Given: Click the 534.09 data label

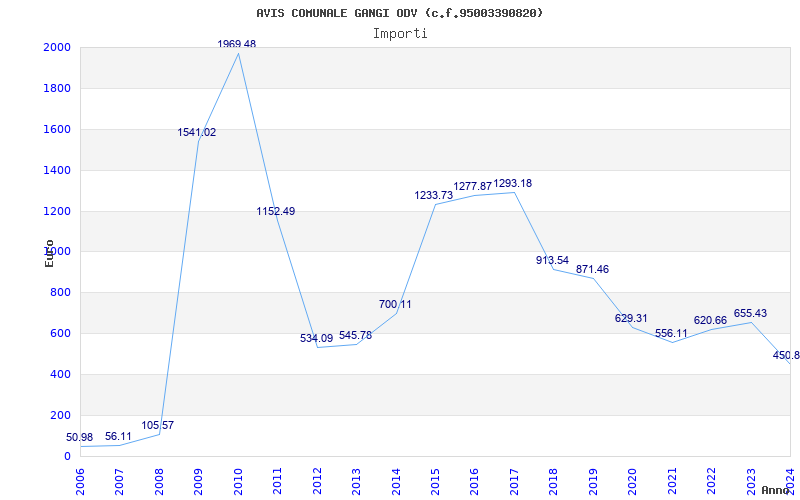Looking at the screenshot, I should click(x=316, y=338).
